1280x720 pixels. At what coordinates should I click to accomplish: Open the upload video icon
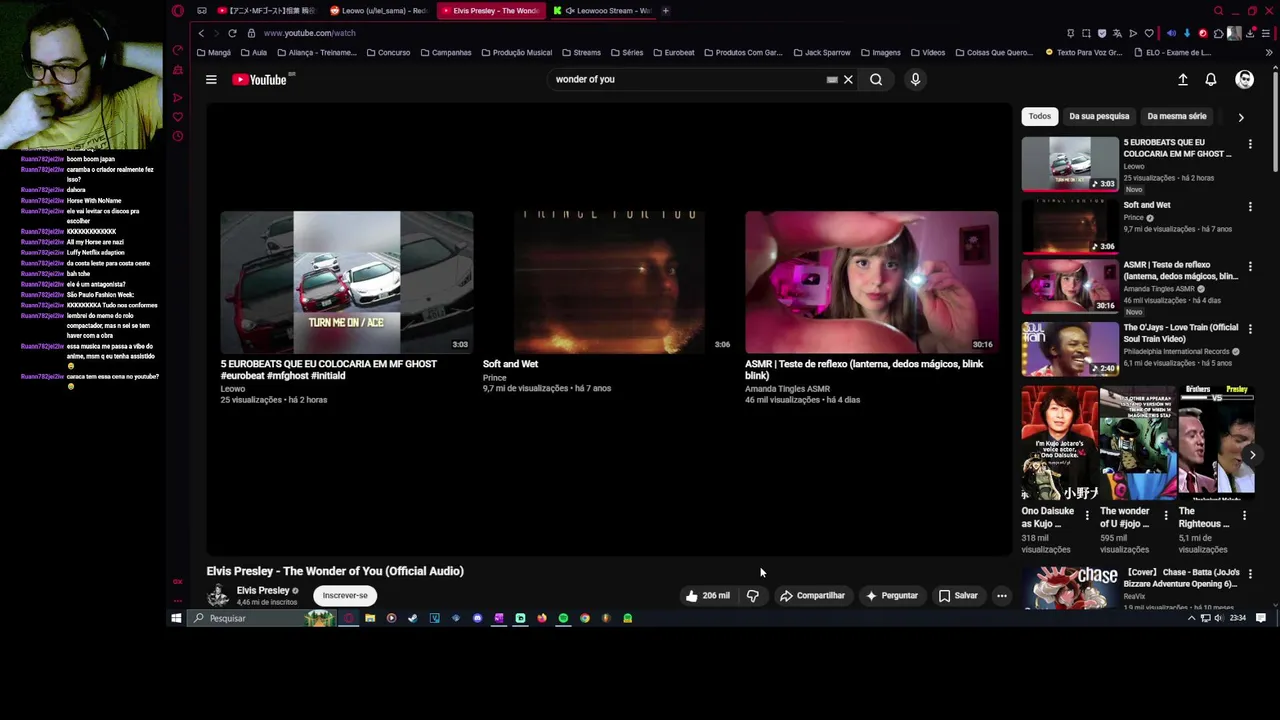point(1183,79)
